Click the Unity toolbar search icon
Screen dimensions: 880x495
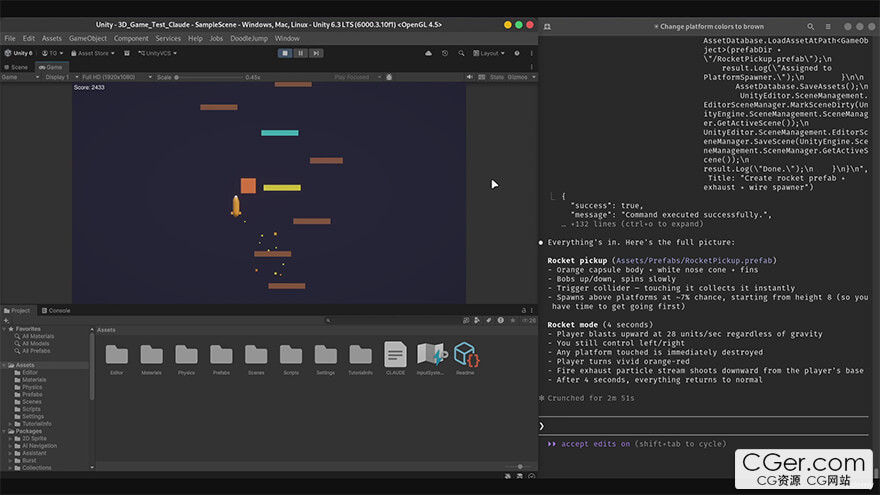click(459, 53)
